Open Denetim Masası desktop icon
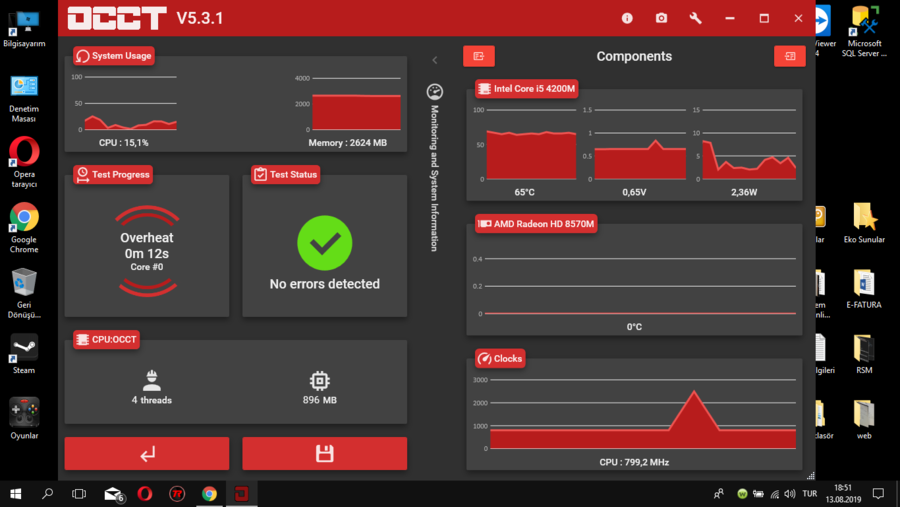Screen dimensions: 900x507 point(24,98)
